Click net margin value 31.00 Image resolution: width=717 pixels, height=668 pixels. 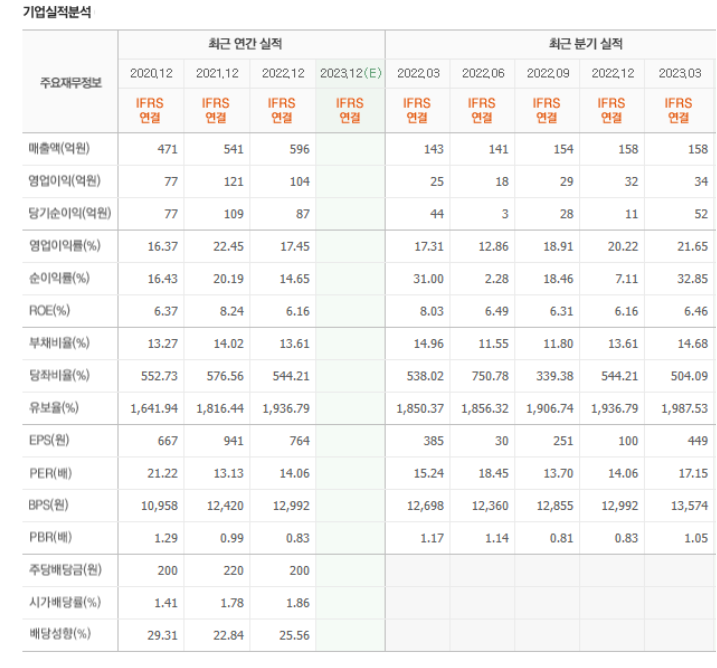point(428,279)
